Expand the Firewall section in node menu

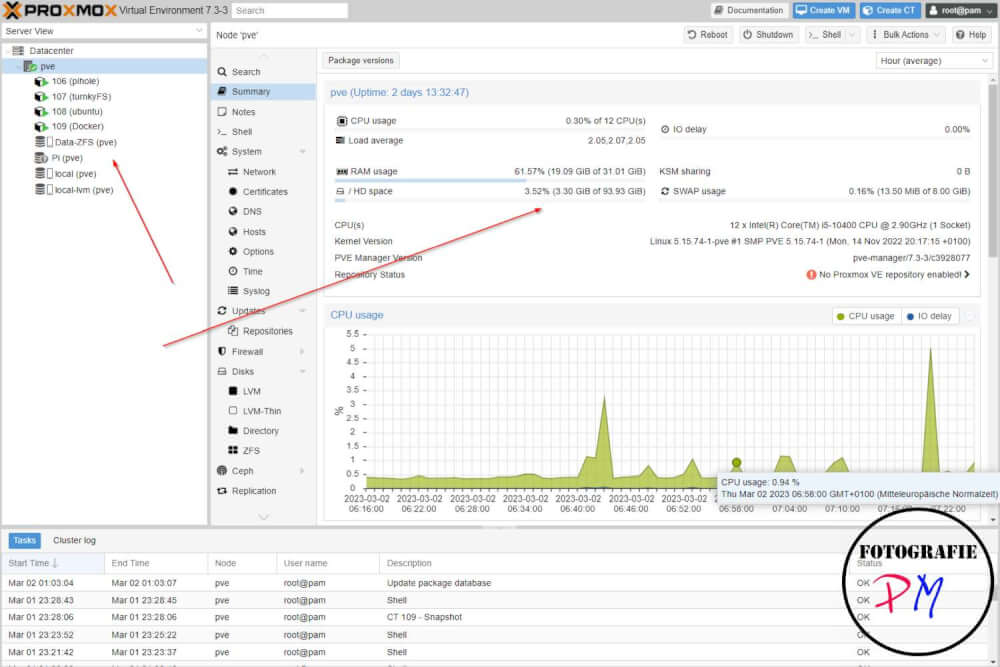click(302, 351)
